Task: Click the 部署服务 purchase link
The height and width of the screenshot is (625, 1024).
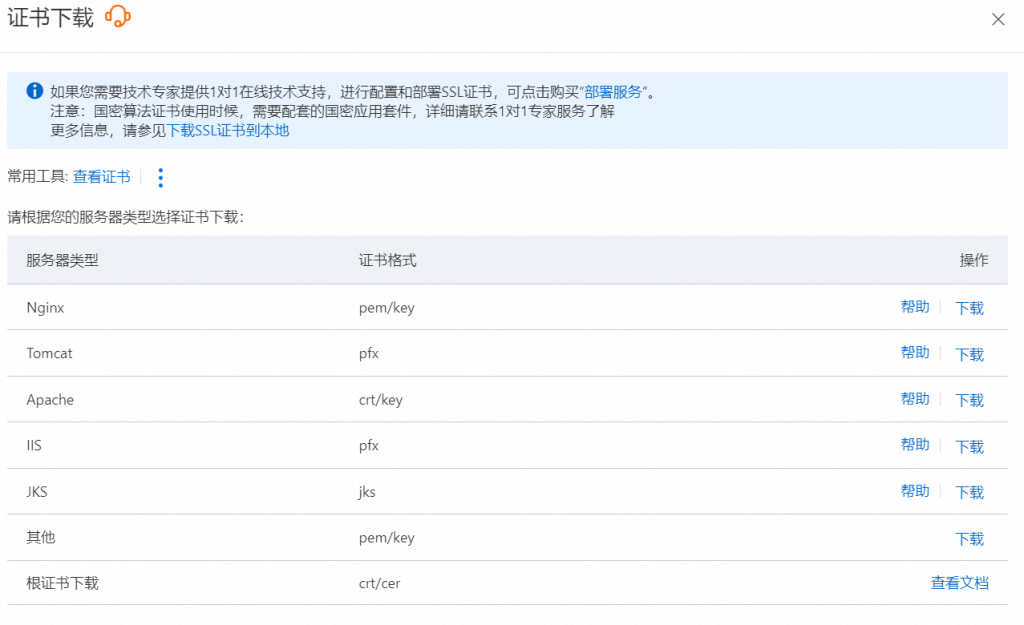Action: point(613,92)
